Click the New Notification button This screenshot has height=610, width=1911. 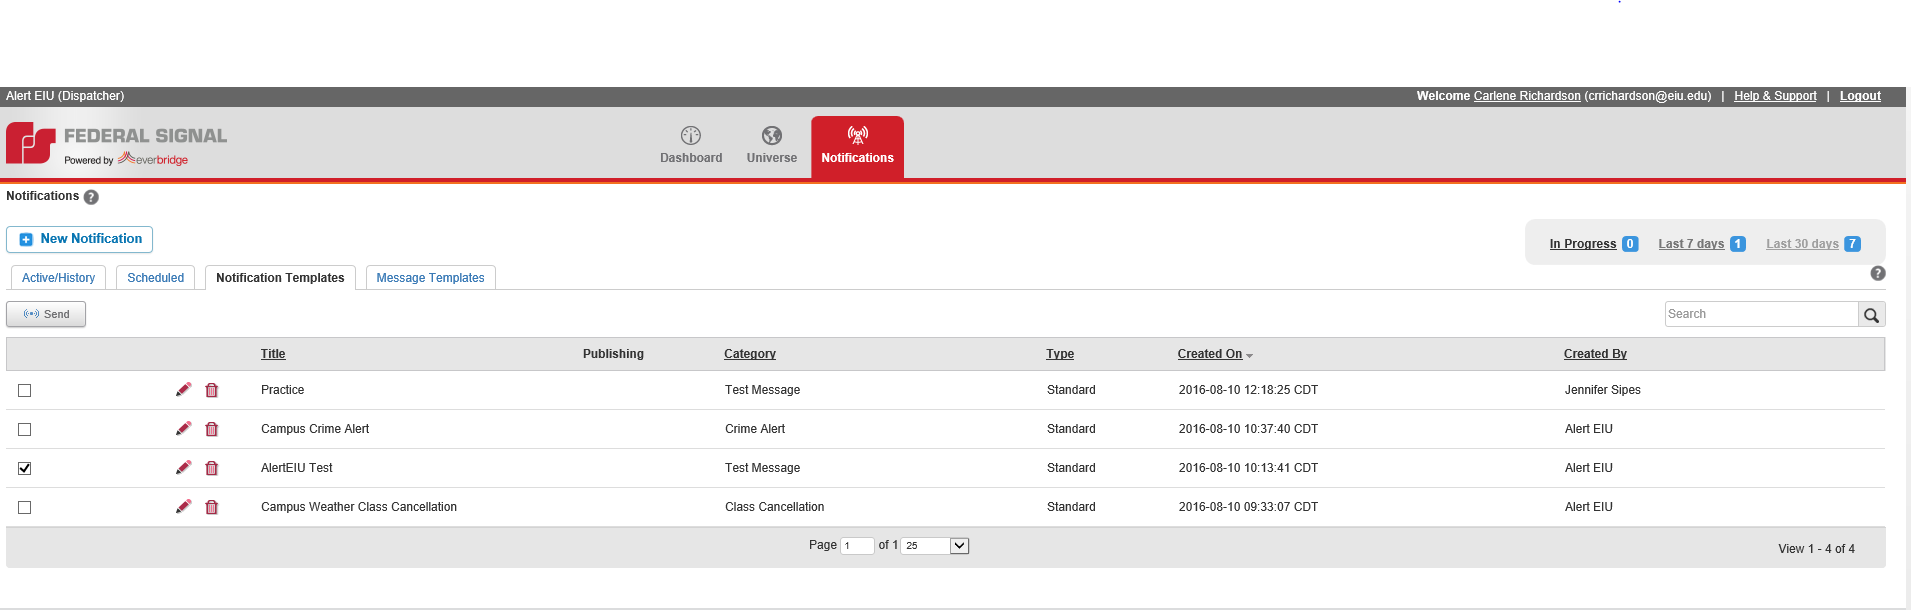pyautogui.click(x=80, y=239)
